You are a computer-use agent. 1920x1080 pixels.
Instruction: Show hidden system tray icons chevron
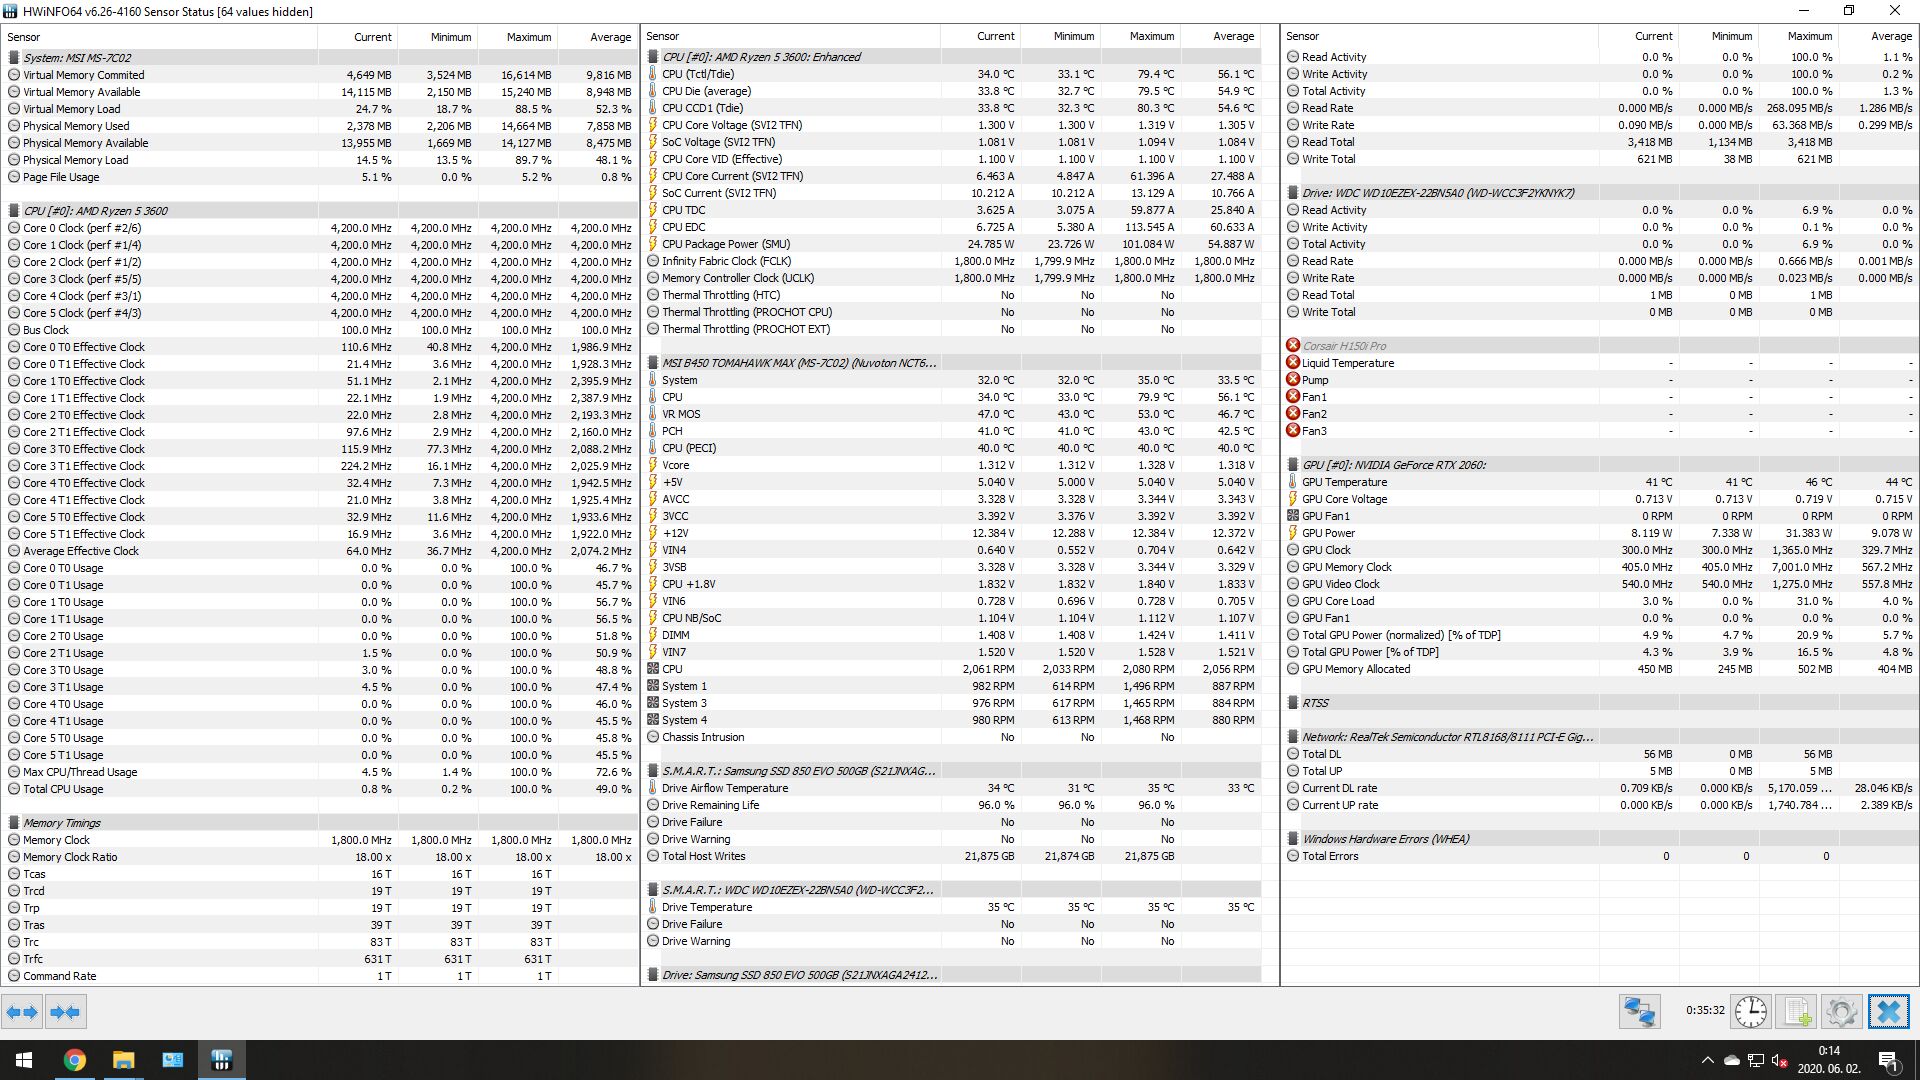(x=1707, y=1060)
